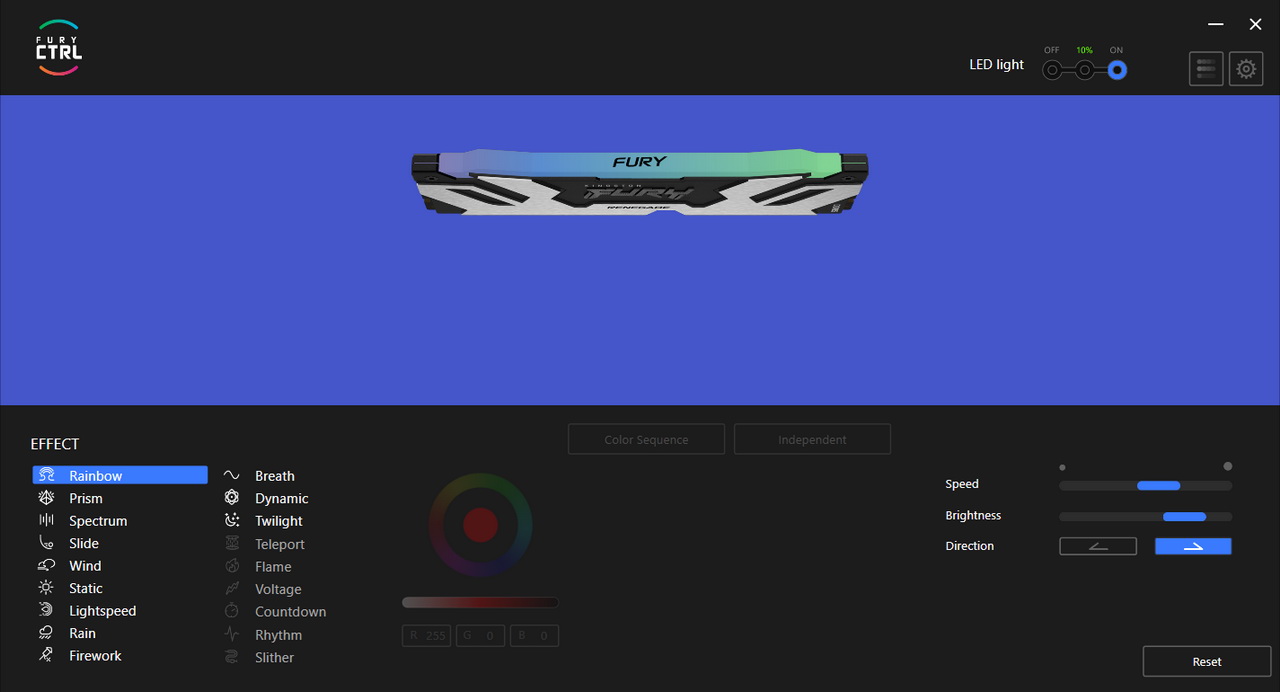
Task: Open the module list icon
Action: point(1206,69)
